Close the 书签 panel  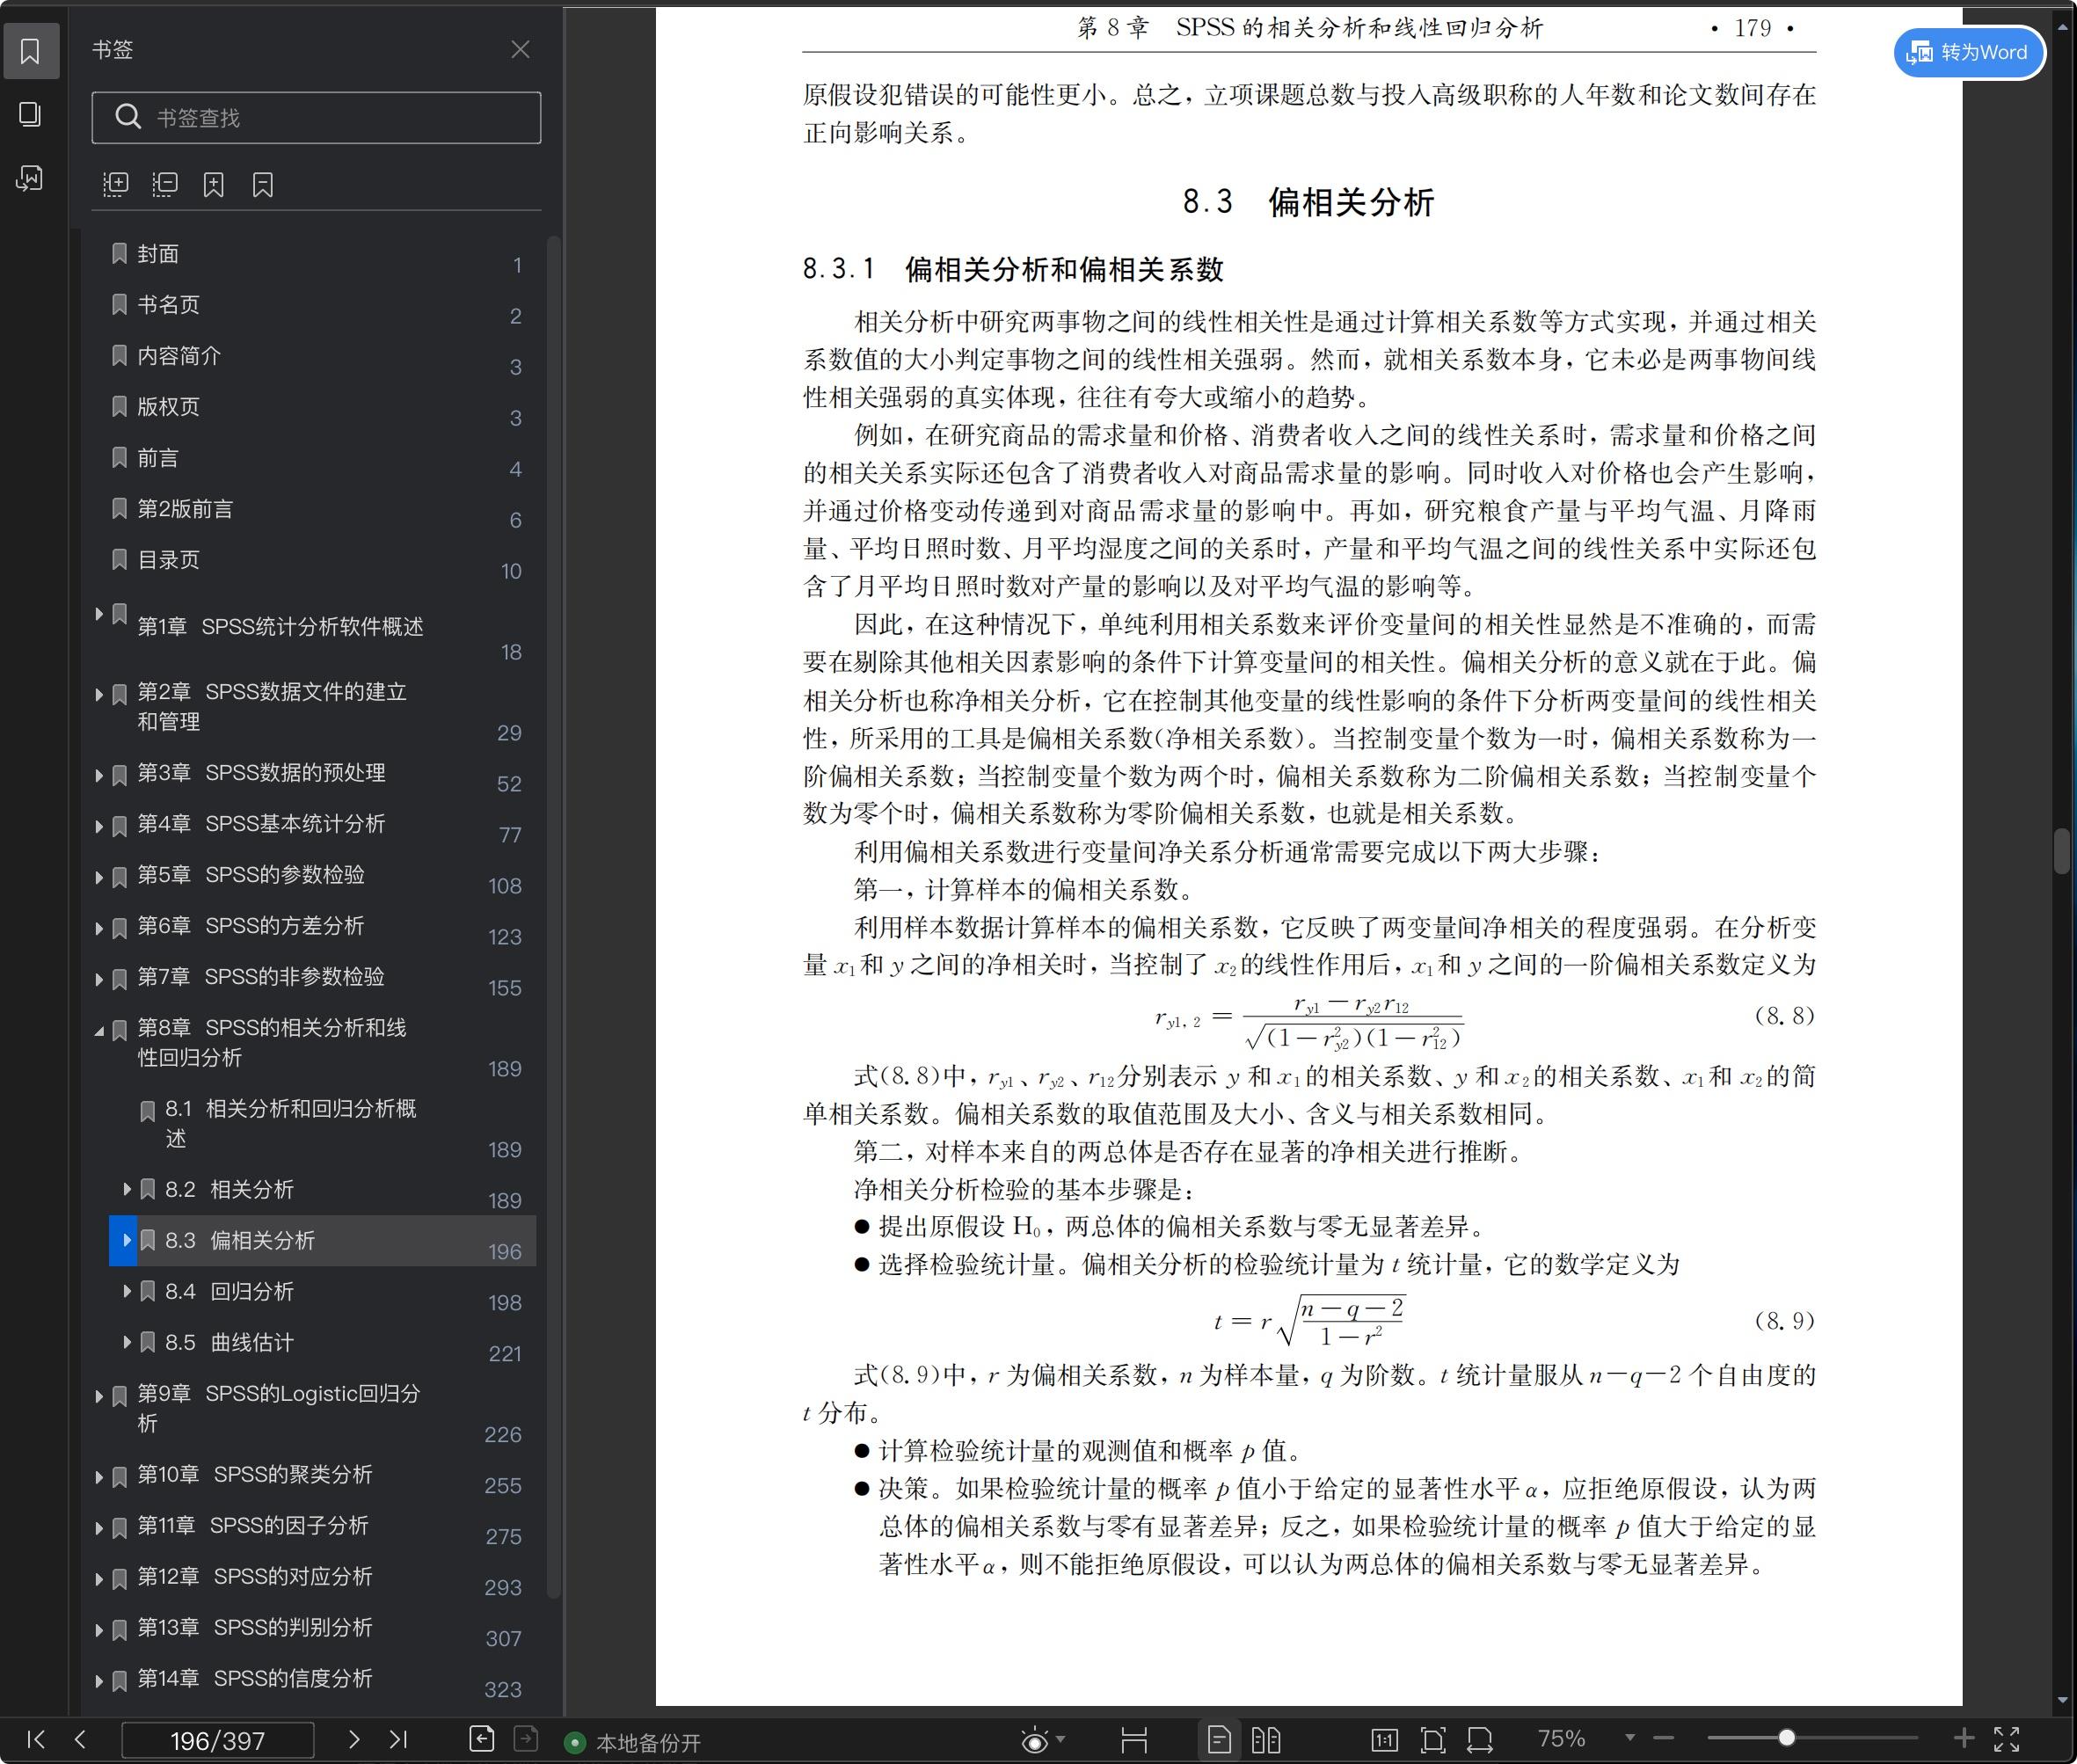point(520,50)
